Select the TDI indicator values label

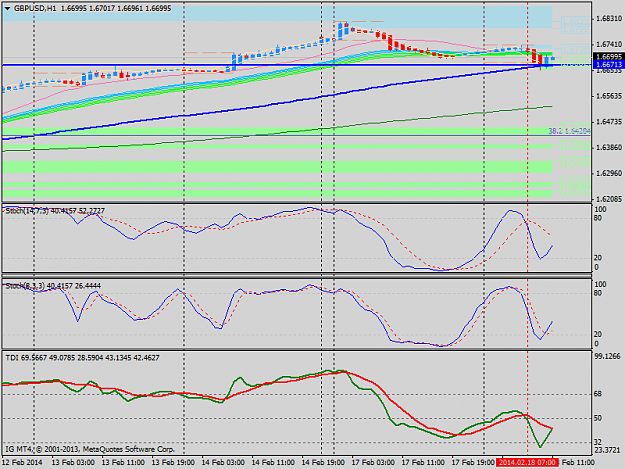(83, 358)
